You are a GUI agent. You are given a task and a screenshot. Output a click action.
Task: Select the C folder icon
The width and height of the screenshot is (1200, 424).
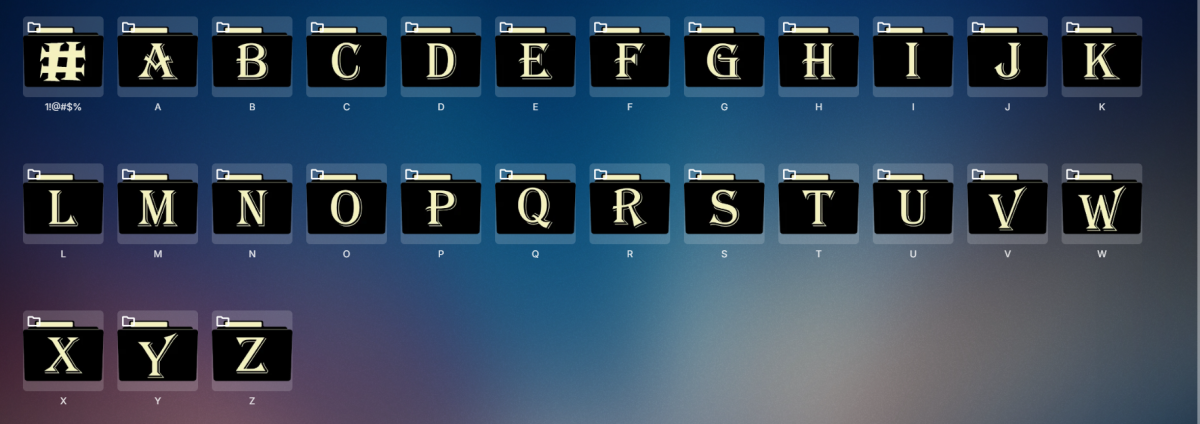(347, 56)
